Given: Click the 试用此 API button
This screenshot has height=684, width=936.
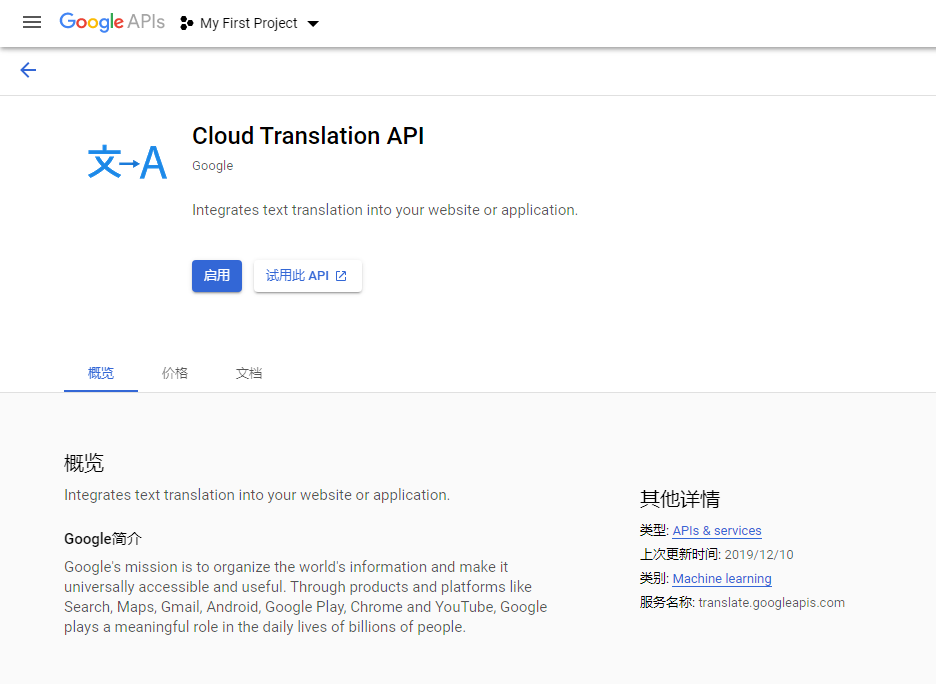Looking at the screenshot, I should (307, 276).
